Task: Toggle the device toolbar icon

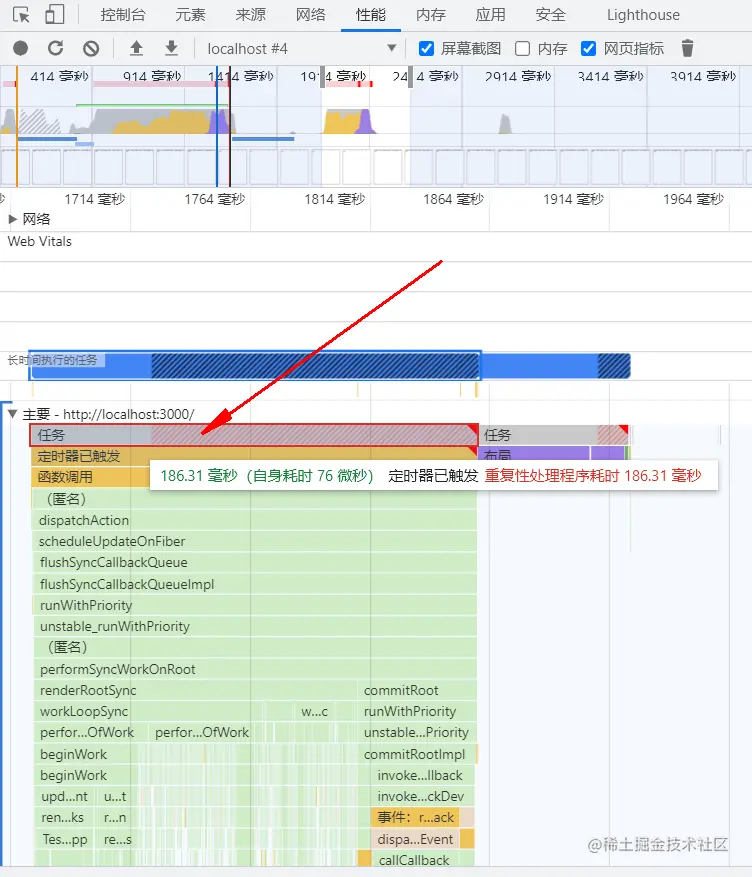Action: click(54, 15)
